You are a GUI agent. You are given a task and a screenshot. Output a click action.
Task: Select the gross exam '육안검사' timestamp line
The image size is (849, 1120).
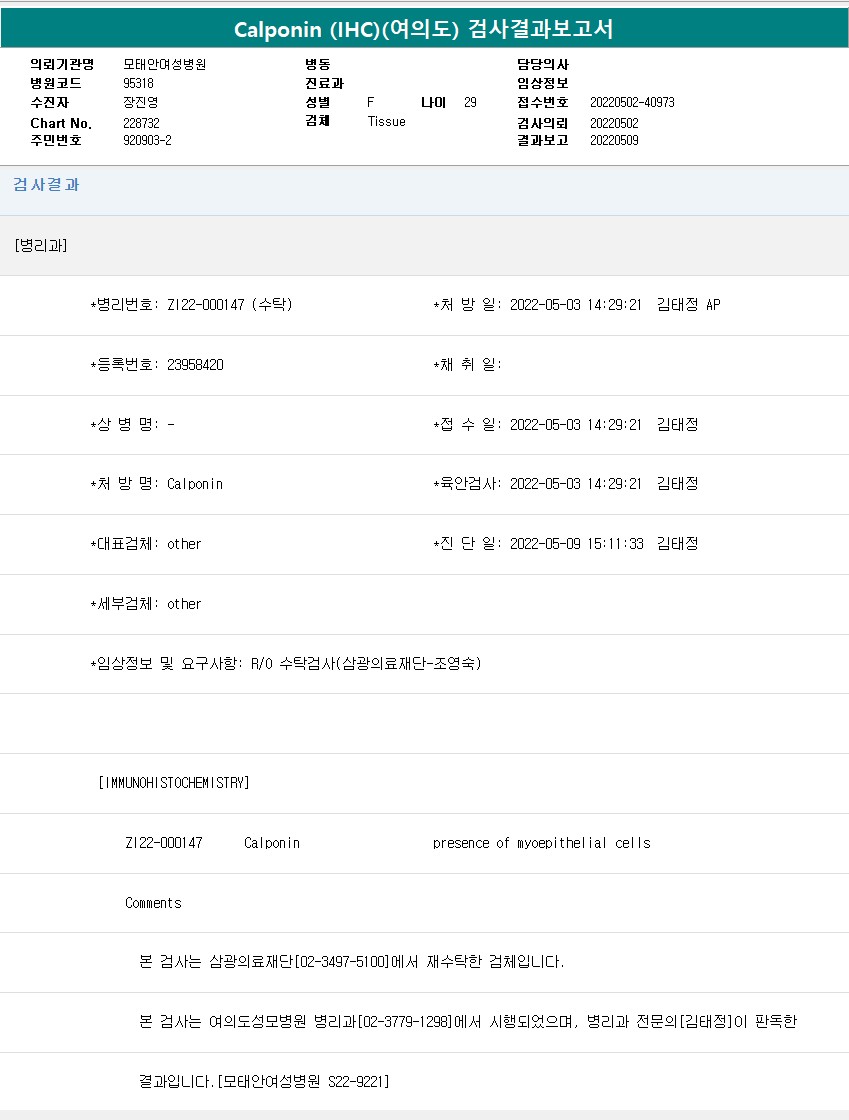click(566, 484)
